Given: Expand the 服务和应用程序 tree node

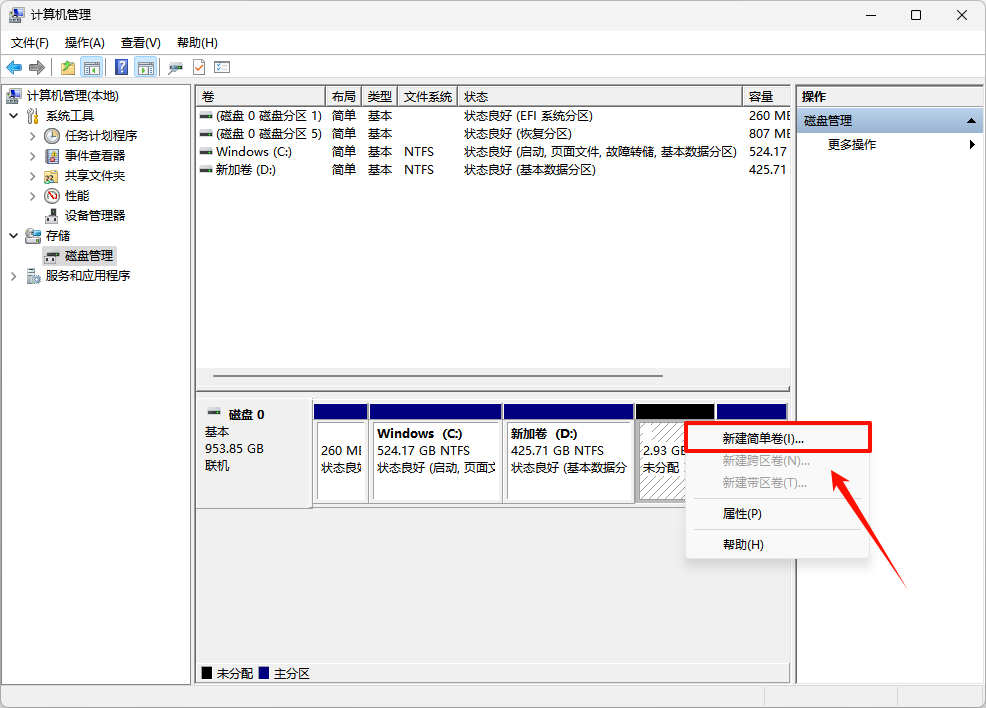Looking at the screenshot, I should [x=13, y=276].
